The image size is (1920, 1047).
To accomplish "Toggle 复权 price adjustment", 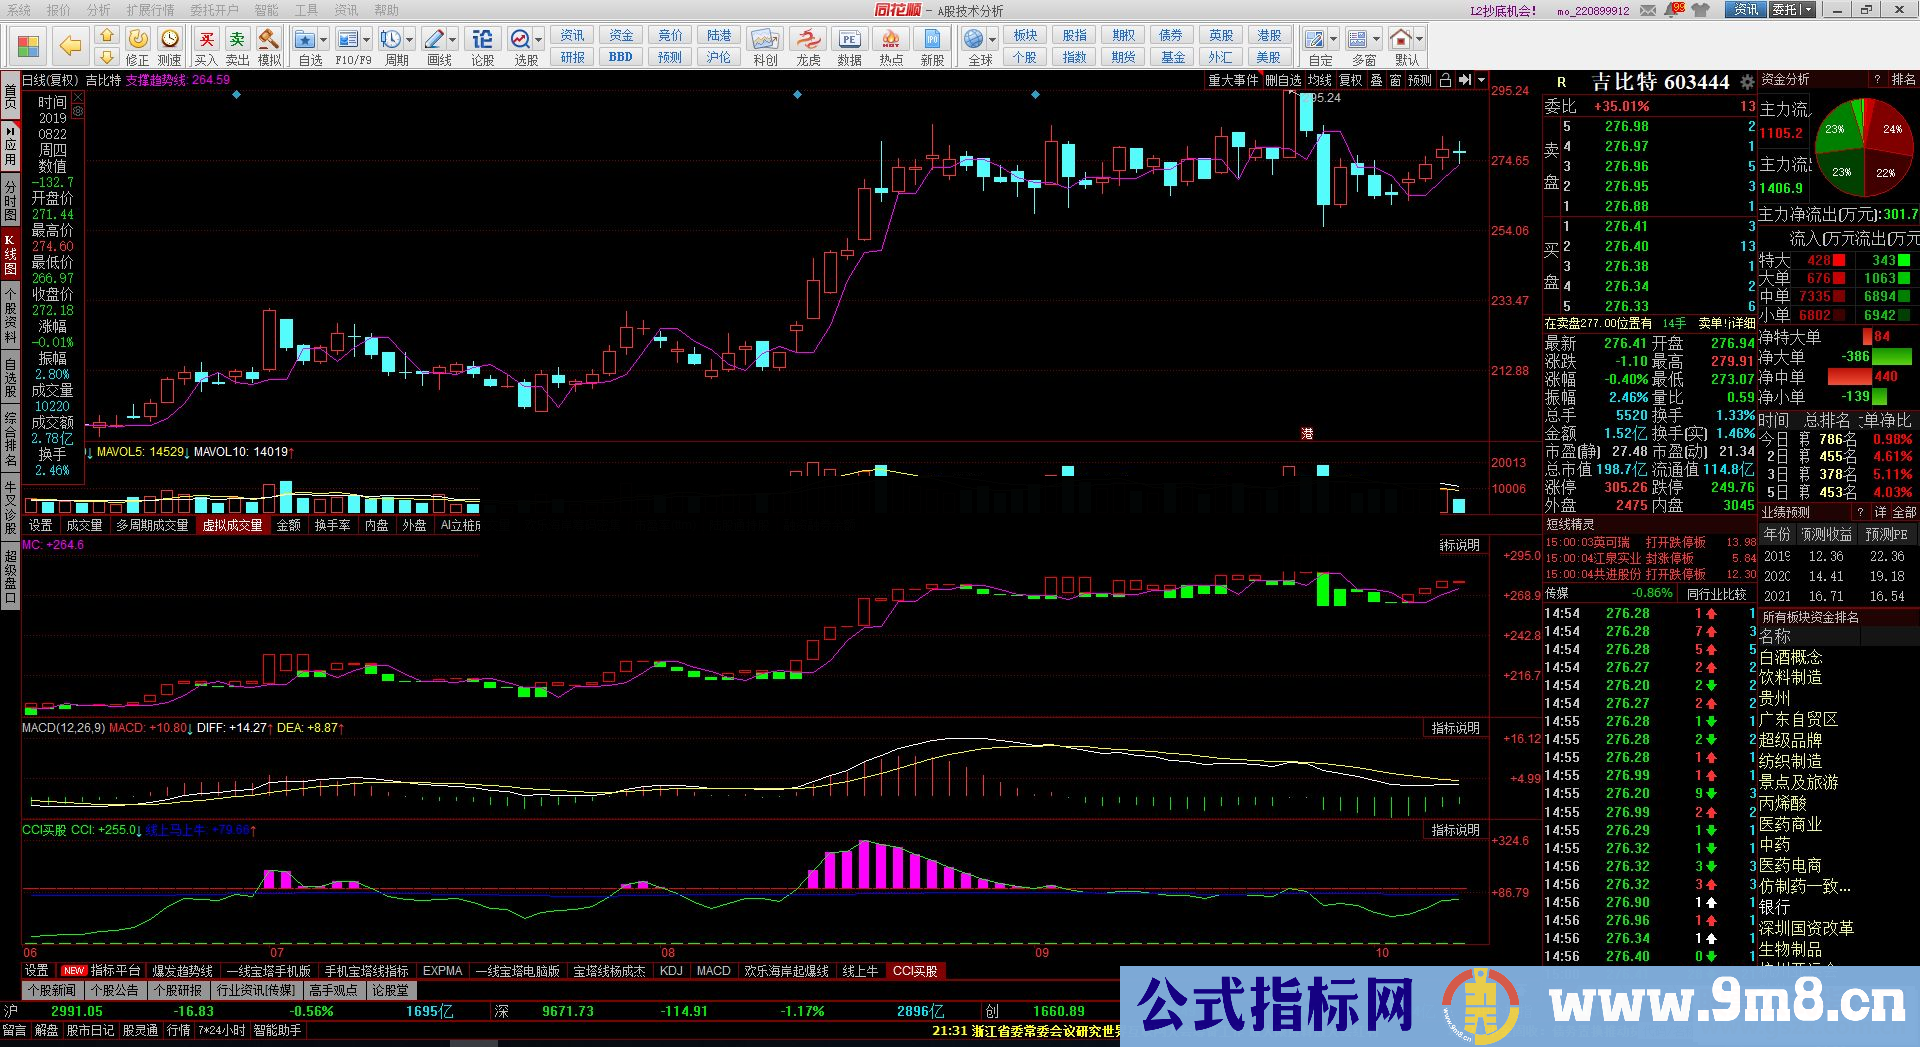I will point(1351,80).
